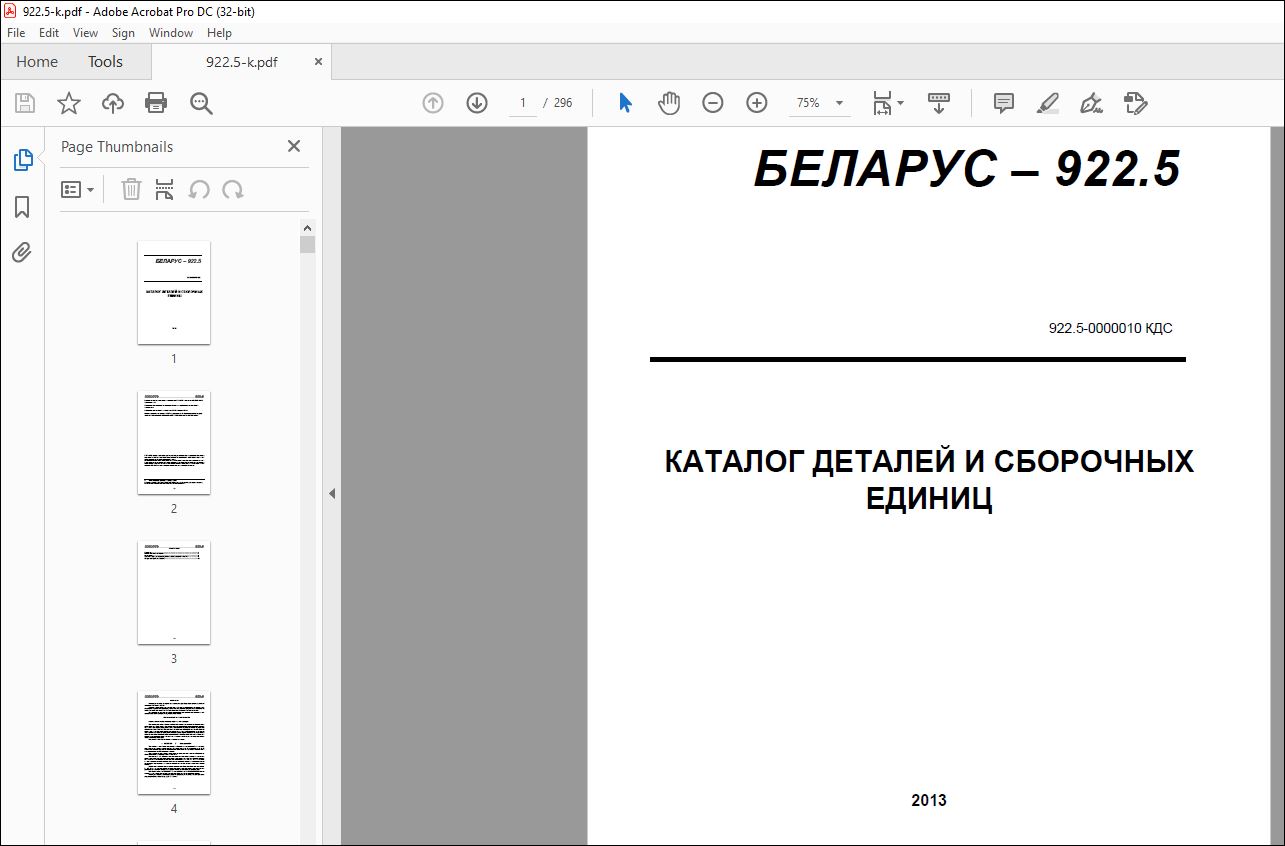Select the Highlight text tool
The image size is (1285, 846).
tap(1047, 103)
